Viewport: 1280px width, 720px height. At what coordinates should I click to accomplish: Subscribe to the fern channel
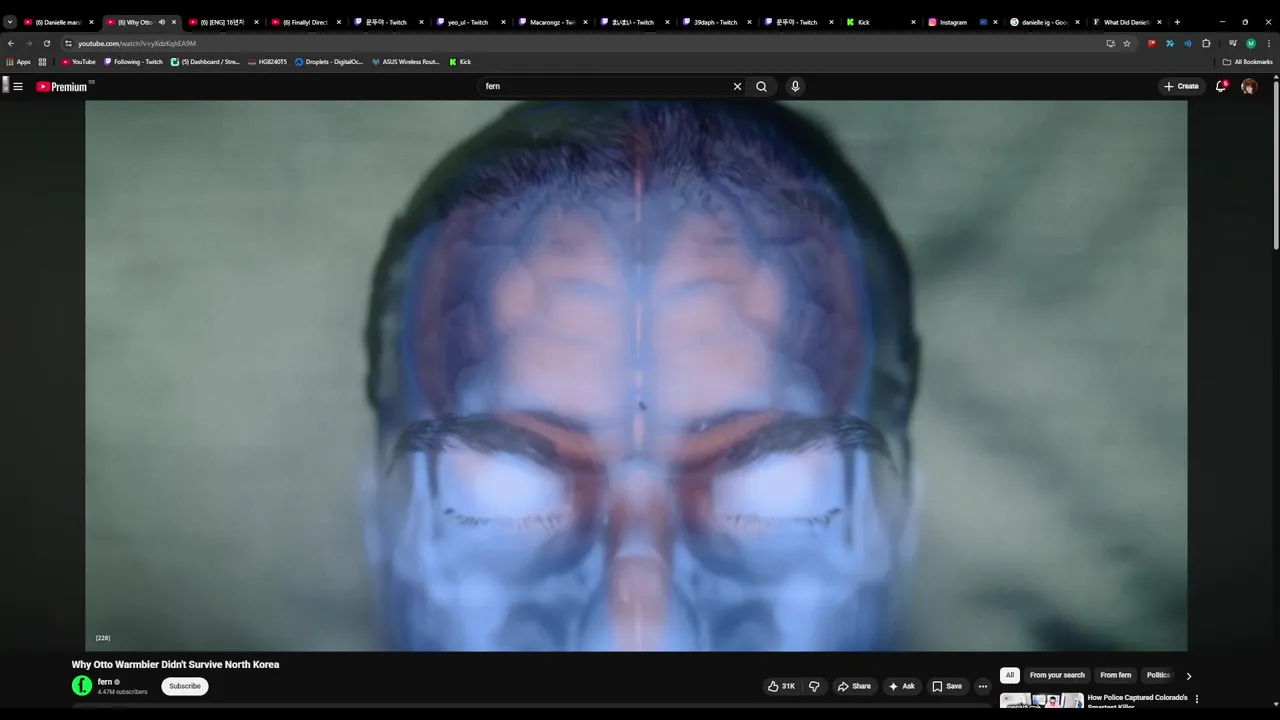pos(185,686)
